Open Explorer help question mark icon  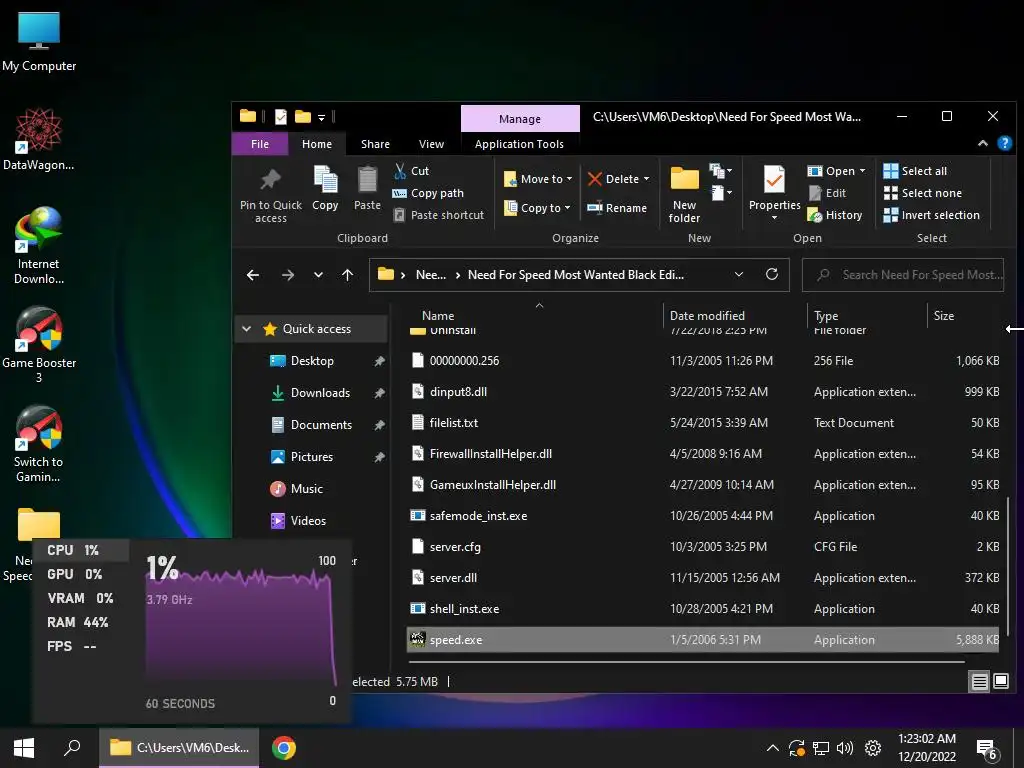pyautogui.click(x=1004, y=144)
